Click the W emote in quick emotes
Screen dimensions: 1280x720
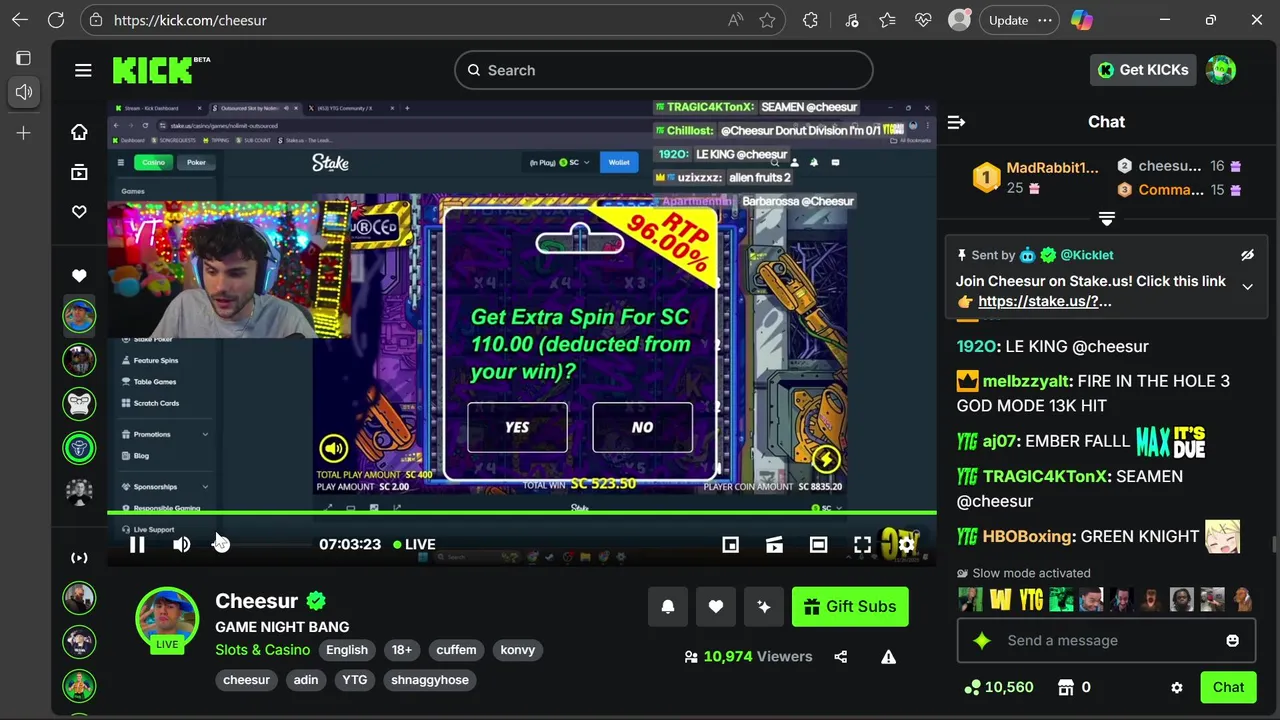pos(1001,600)
